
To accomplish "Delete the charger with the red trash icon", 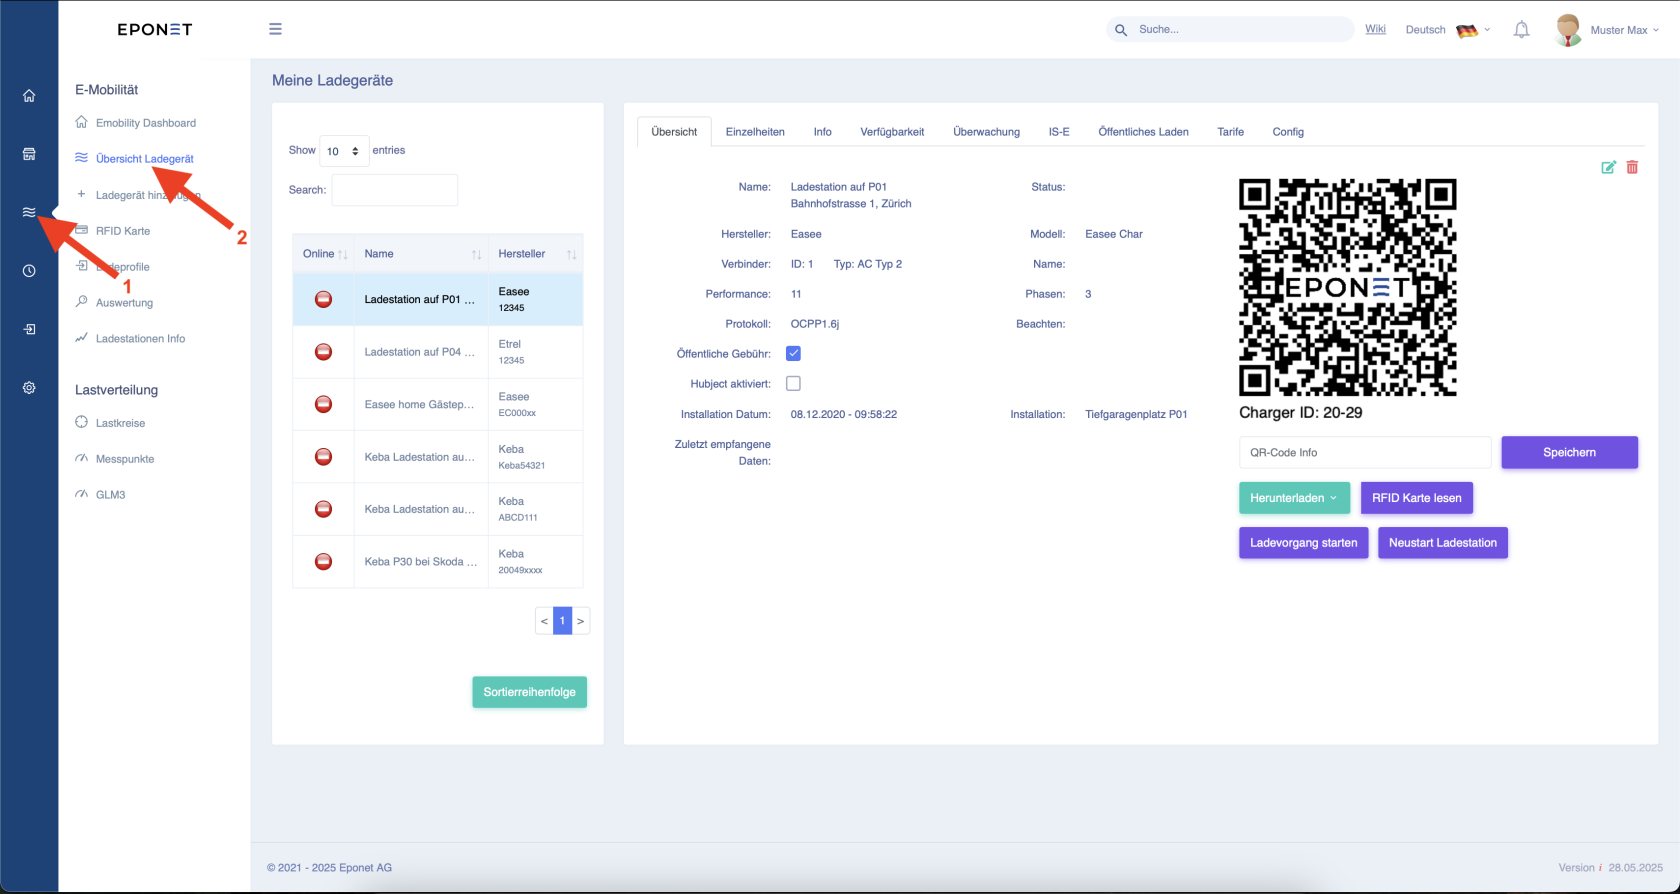I will click(x=1632, y=167).
